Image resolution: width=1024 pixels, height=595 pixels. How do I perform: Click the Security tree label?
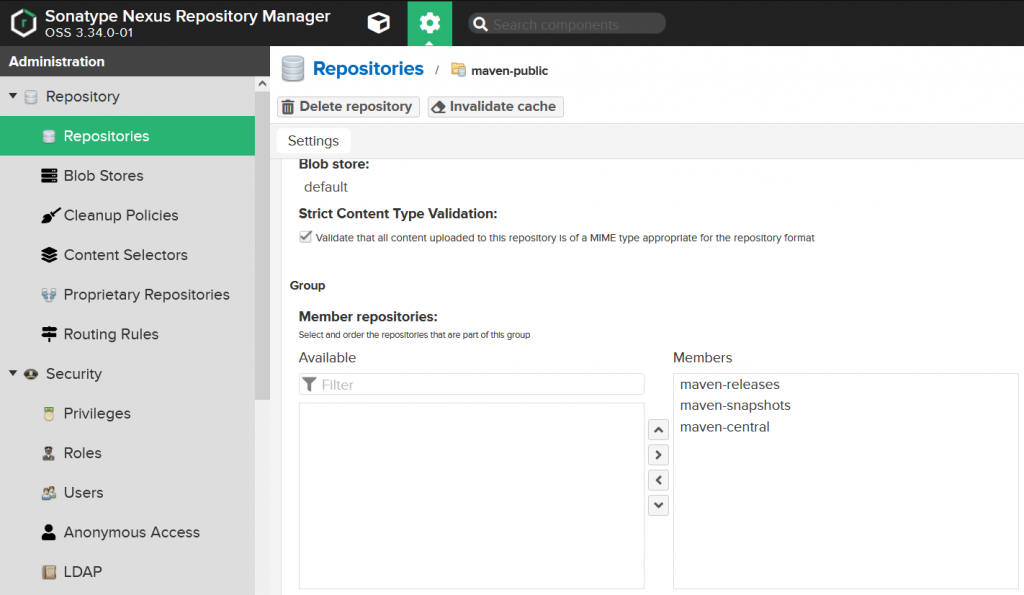pos(74,374)
